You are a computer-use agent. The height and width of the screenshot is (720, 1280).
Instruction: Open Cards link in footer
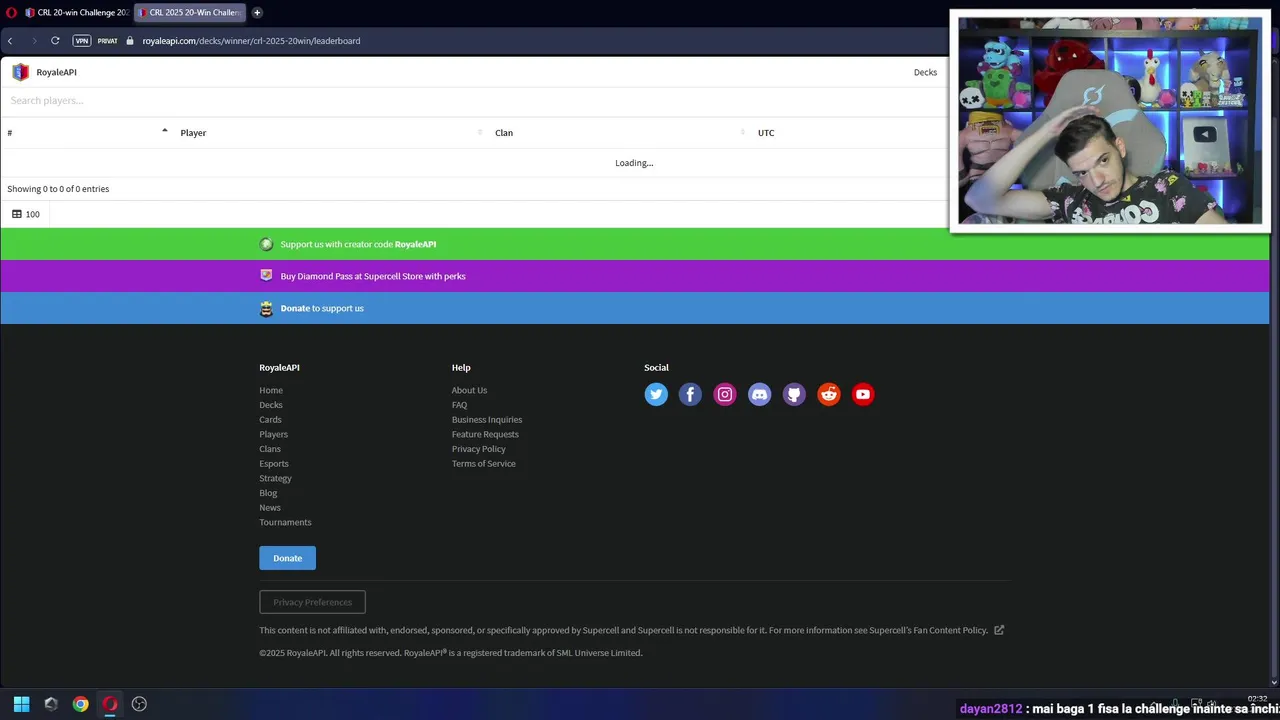click(270, 420)
